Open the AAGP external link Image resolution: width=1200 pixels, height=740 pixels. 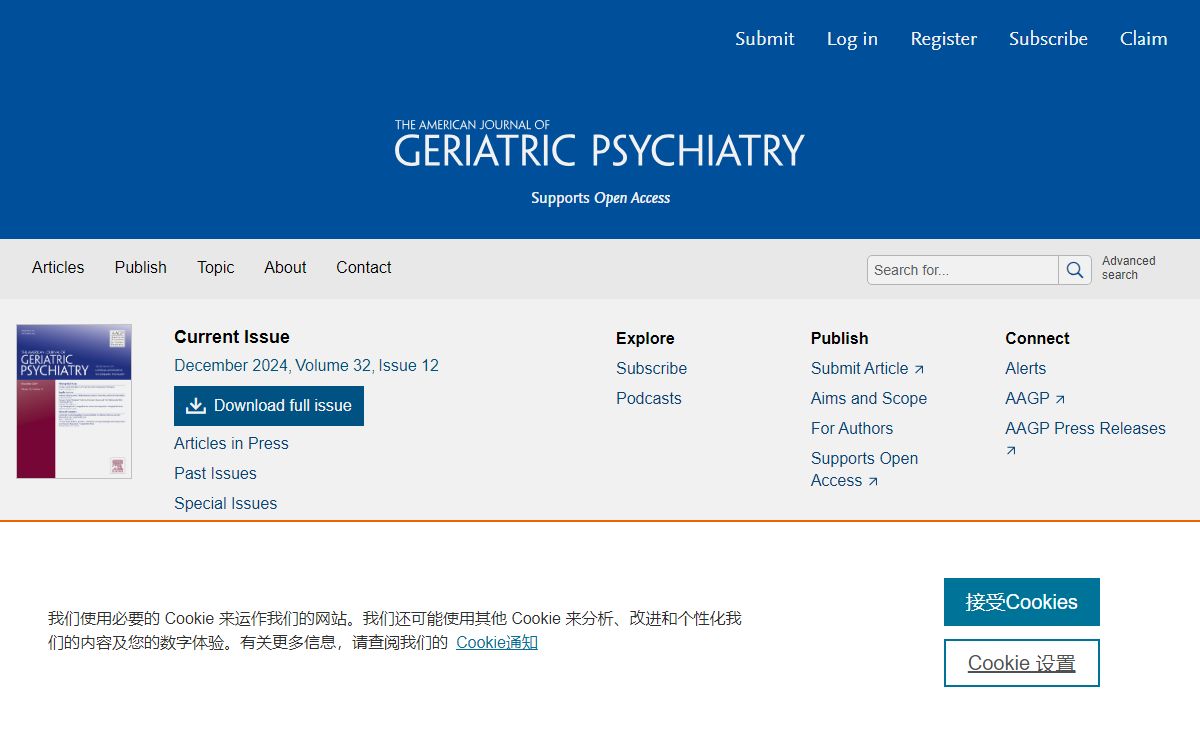click(x=1035, y=398)
